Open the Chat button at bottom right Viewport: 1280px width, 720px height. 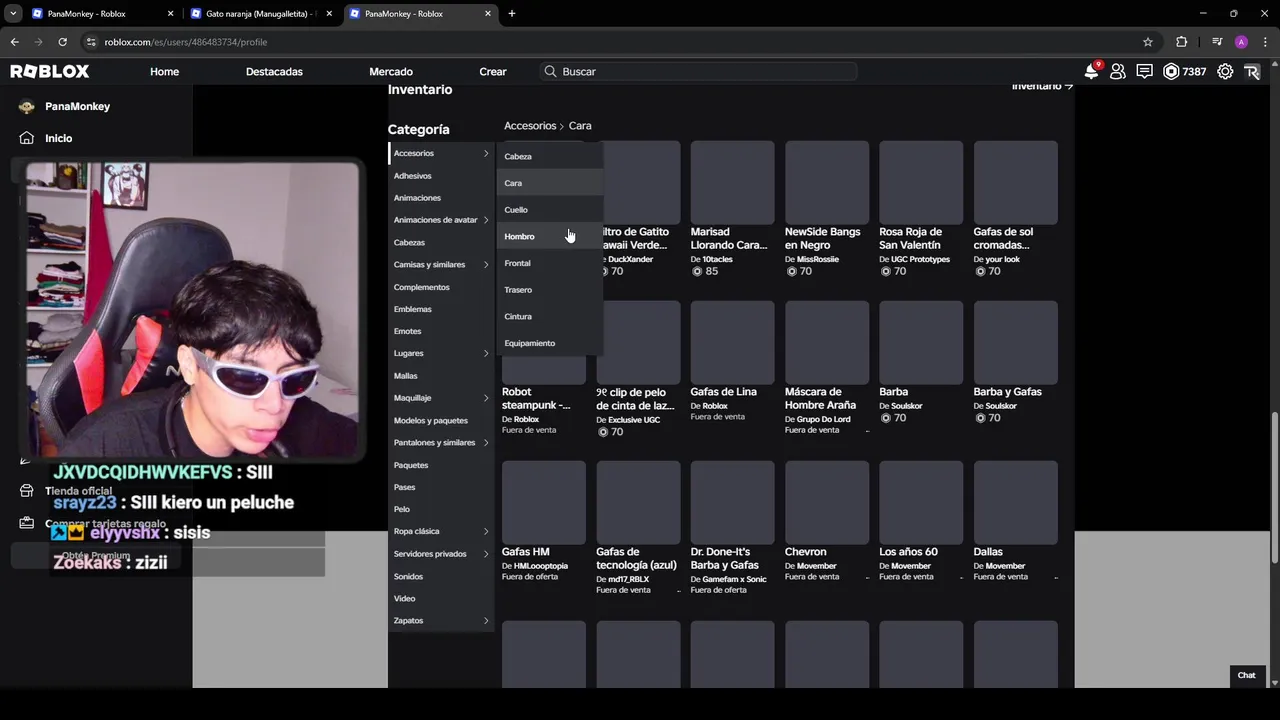(x=1246, y=675)
